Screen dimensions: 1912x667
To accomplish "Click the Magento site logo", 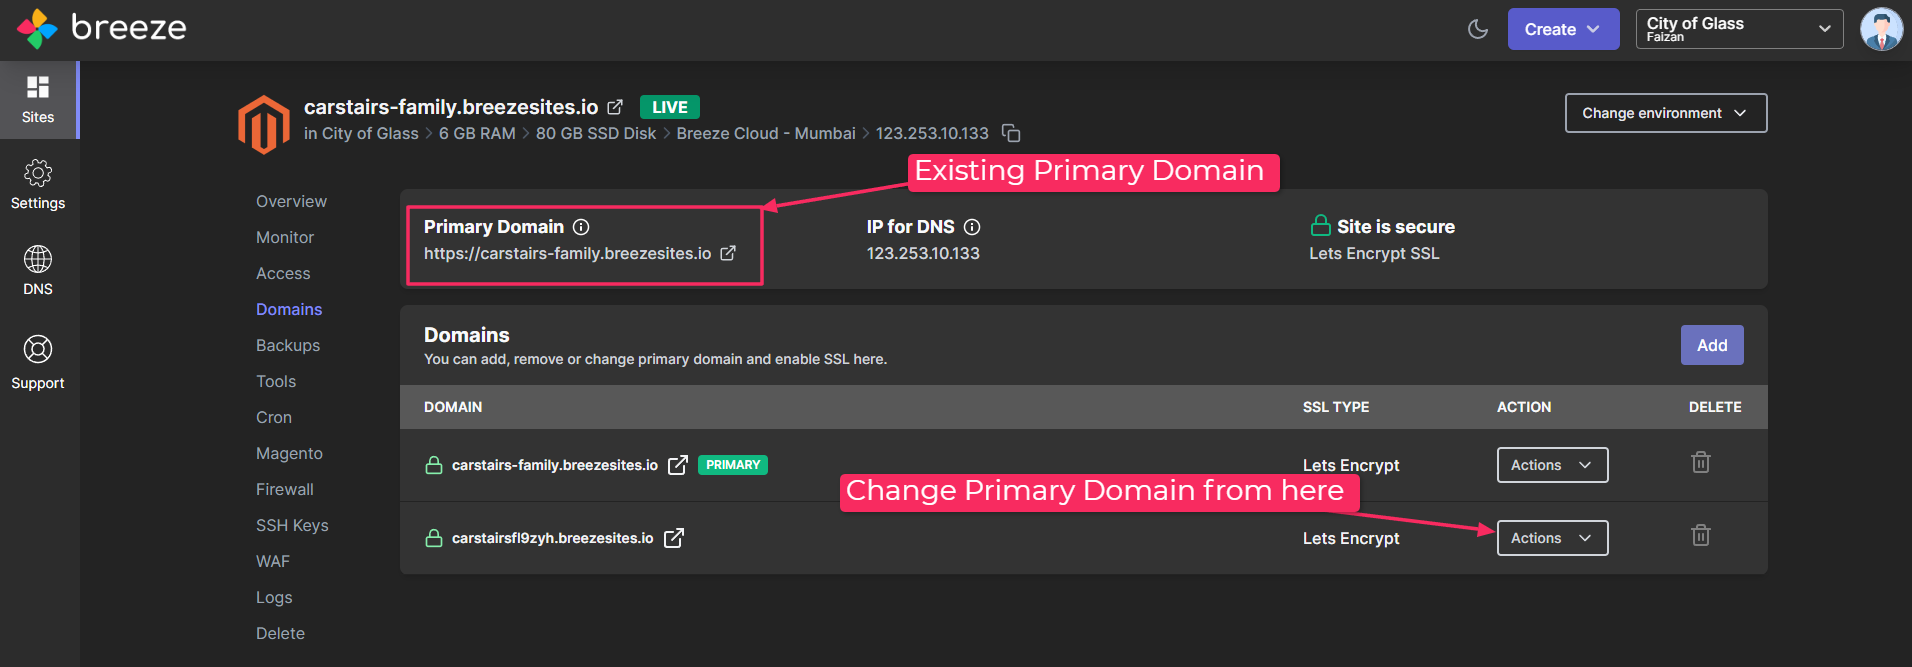I will tap(264, 125).
